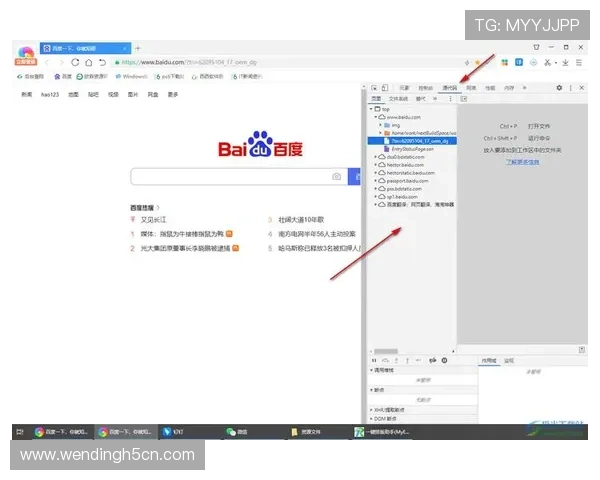The image size is (600, 480).
Task: Open the colorful apps grid toolbar icon
Action: (x=505, y=62)
